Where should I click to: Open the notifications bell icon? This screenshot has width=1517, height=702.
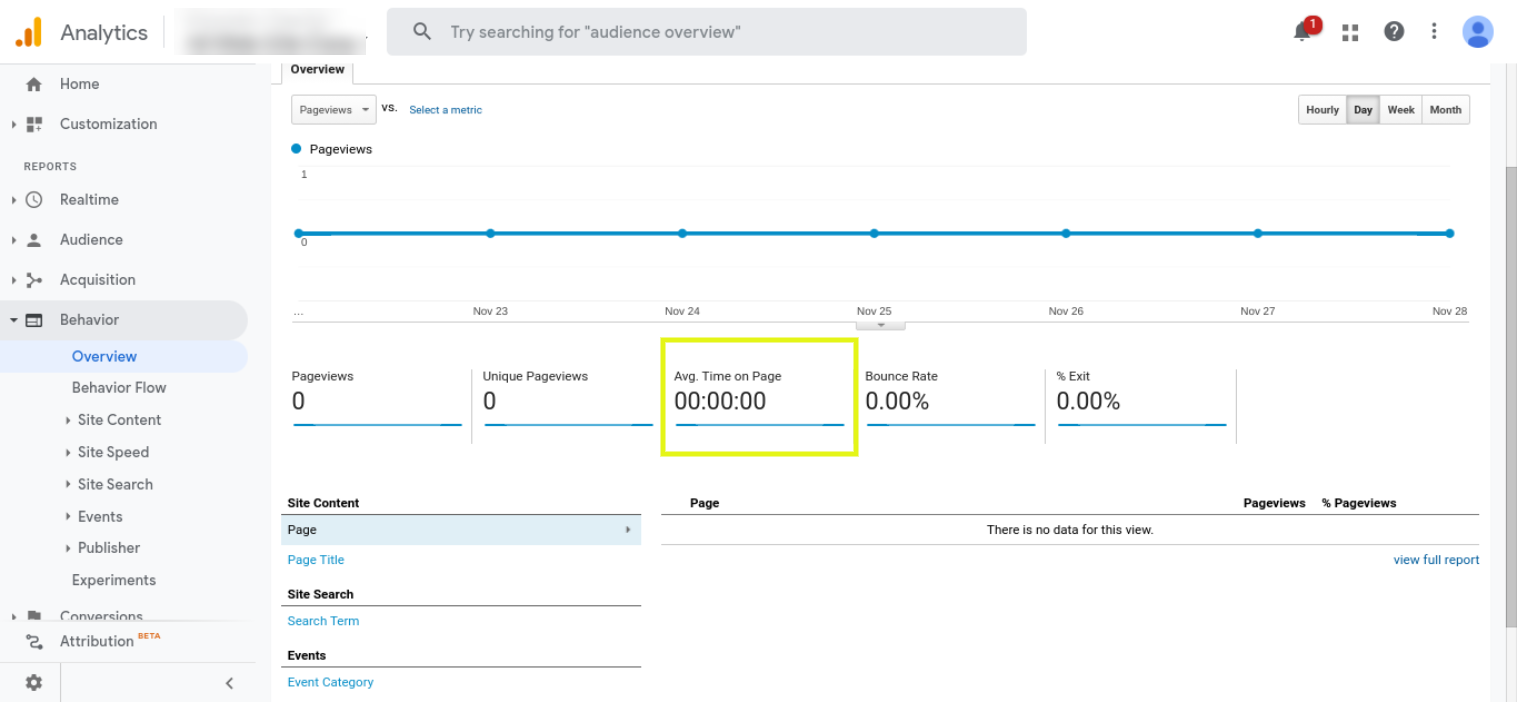(x=1302, y=32)
